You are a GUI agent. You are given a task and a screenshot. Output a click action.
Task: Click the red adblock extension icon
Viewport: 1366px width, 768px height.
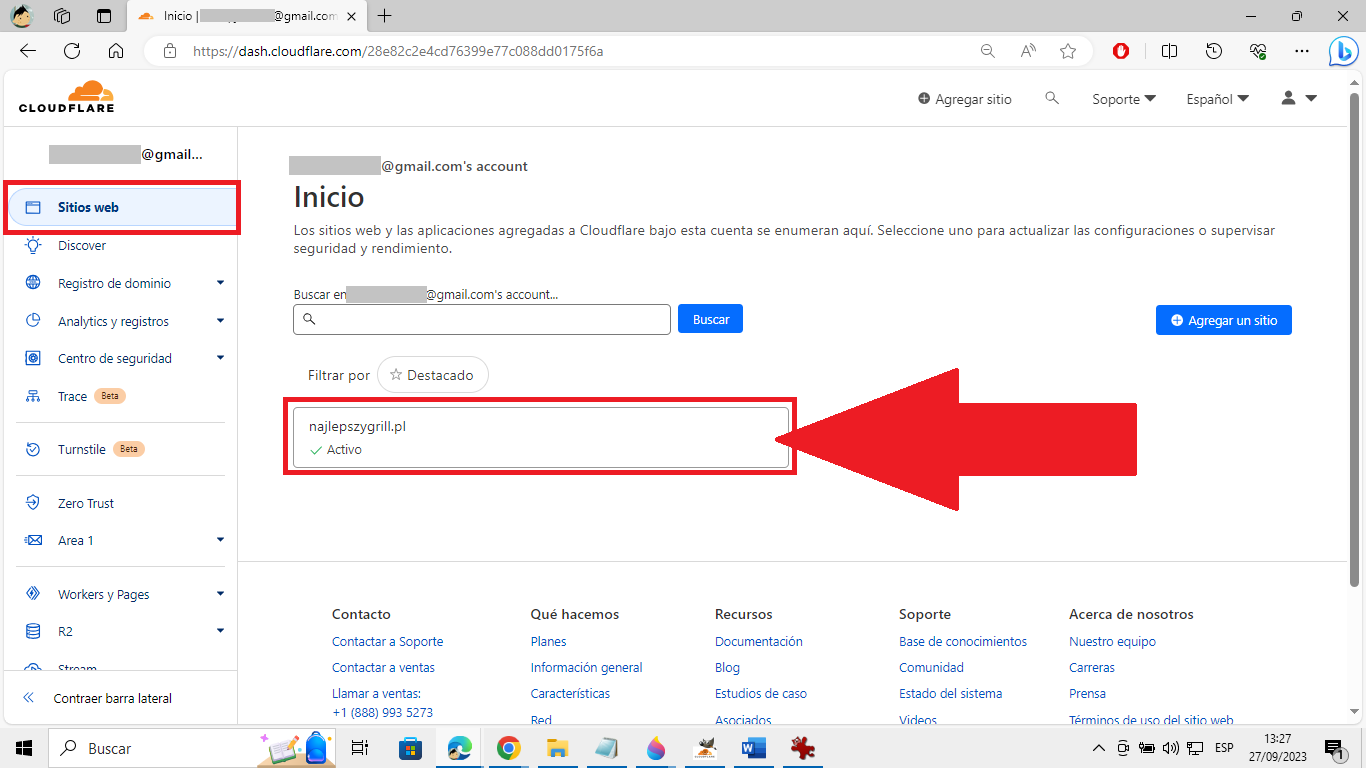coord(1122,51)
